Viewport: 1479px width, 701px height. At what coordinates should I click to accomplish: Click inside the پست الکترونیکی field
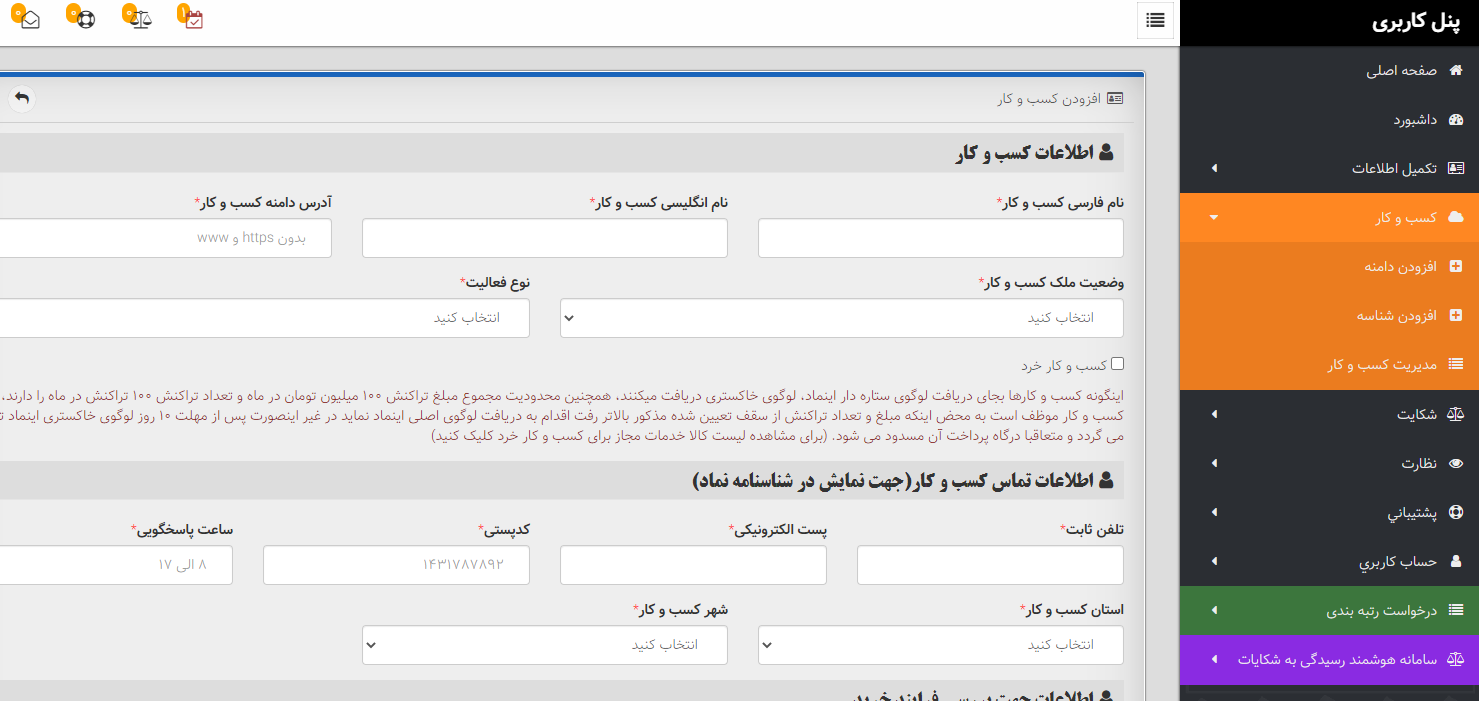693,565
